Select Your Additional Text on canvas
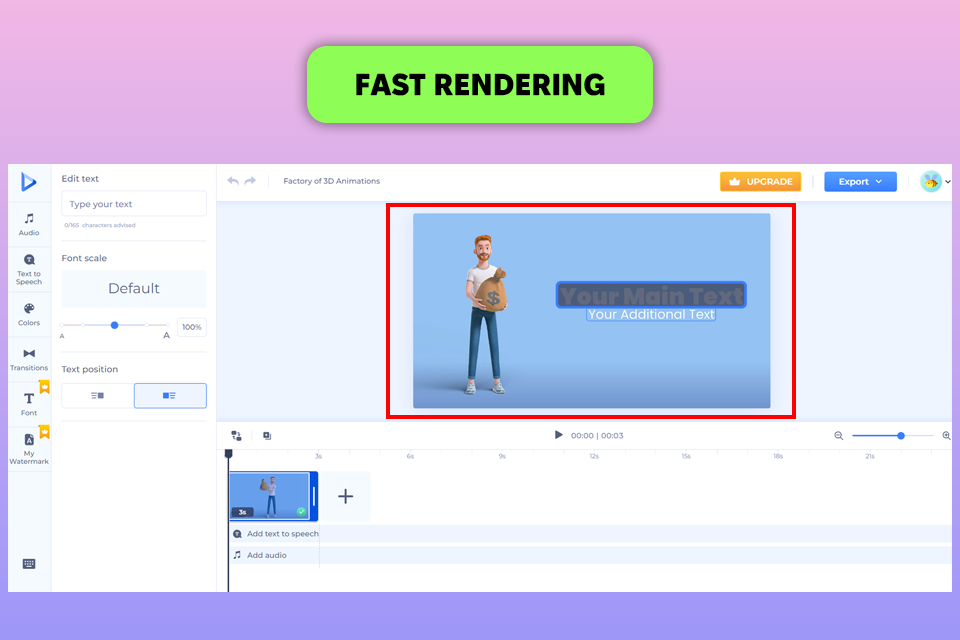The height and width of the screenshot is (640, 960). click(x=651, y=314)
